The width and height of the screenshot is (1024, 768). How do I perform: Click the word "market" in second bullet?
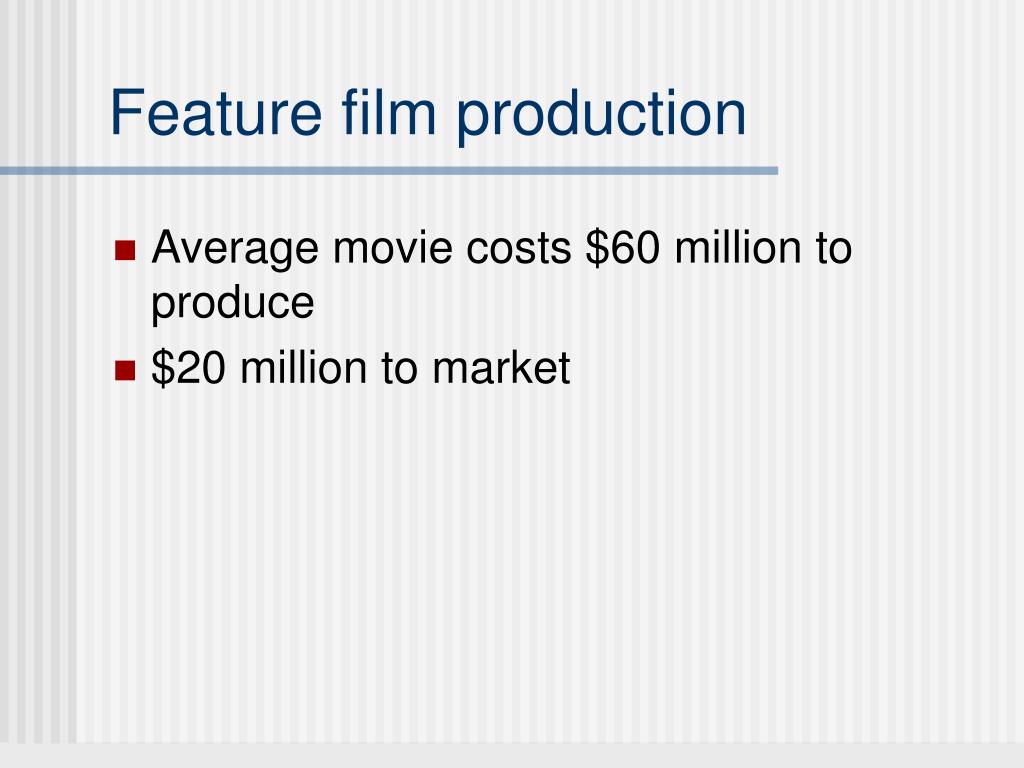(x=502, y=368)
